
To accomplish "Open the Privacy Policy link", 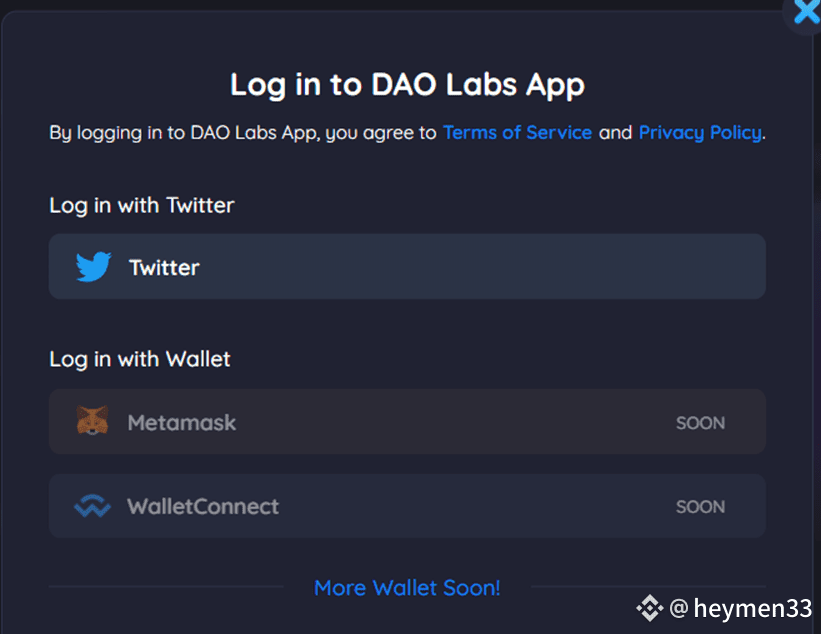I will (x=700, y=132).
